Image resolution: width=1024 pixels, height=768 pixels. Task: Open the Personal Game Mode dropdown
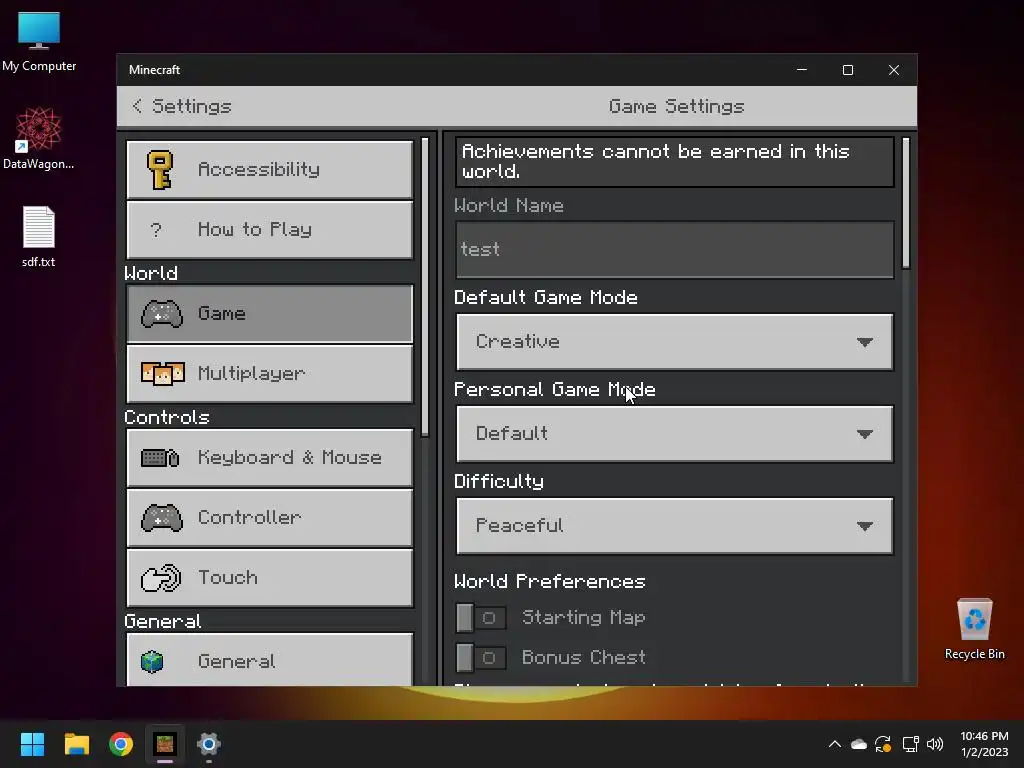675,434
